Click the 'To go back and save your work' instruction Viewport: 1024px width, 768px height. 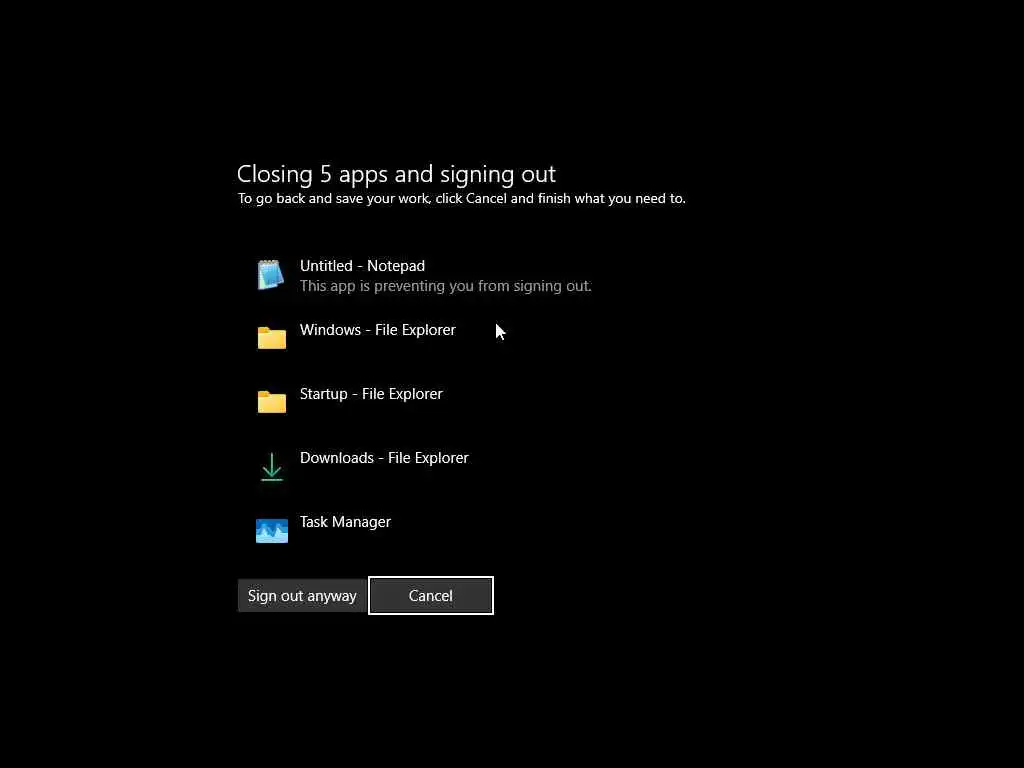click(462, 199)
